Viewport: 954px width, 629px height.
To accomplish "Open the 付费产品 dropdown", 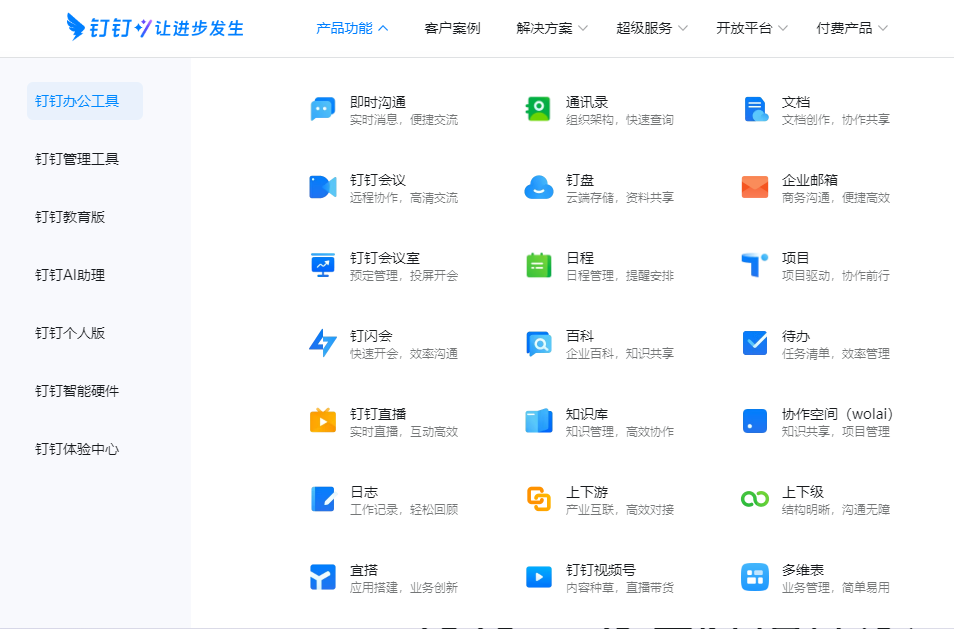I will pos(852,28).
